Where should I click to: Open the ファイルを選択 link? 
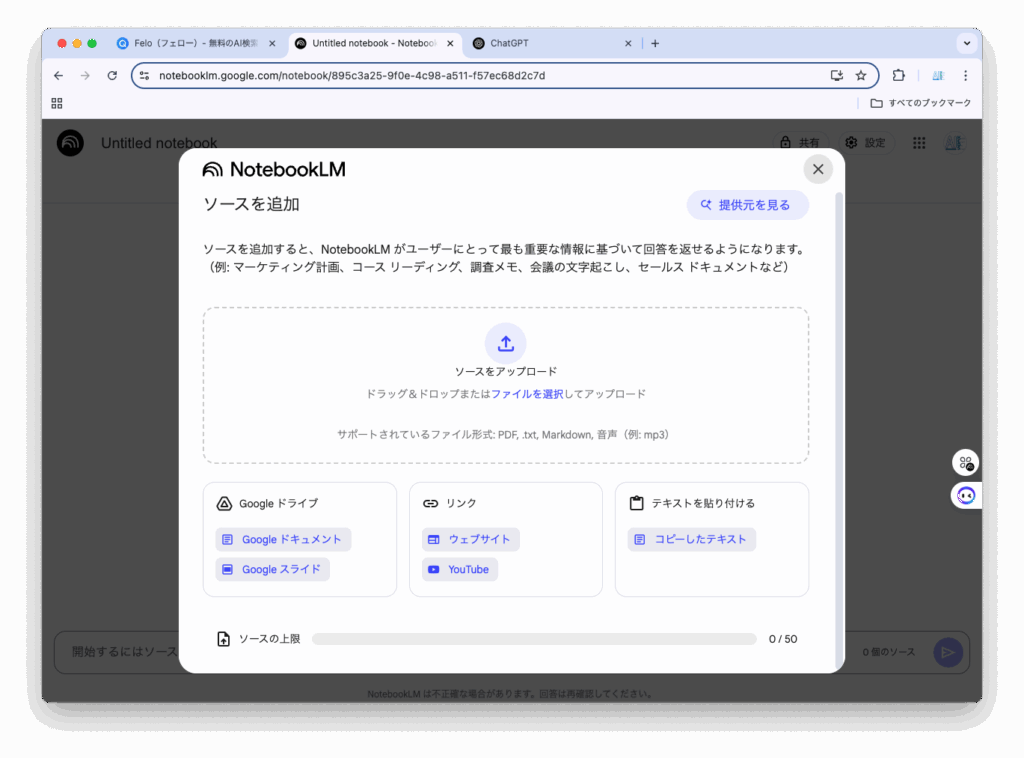coord(527,394)
